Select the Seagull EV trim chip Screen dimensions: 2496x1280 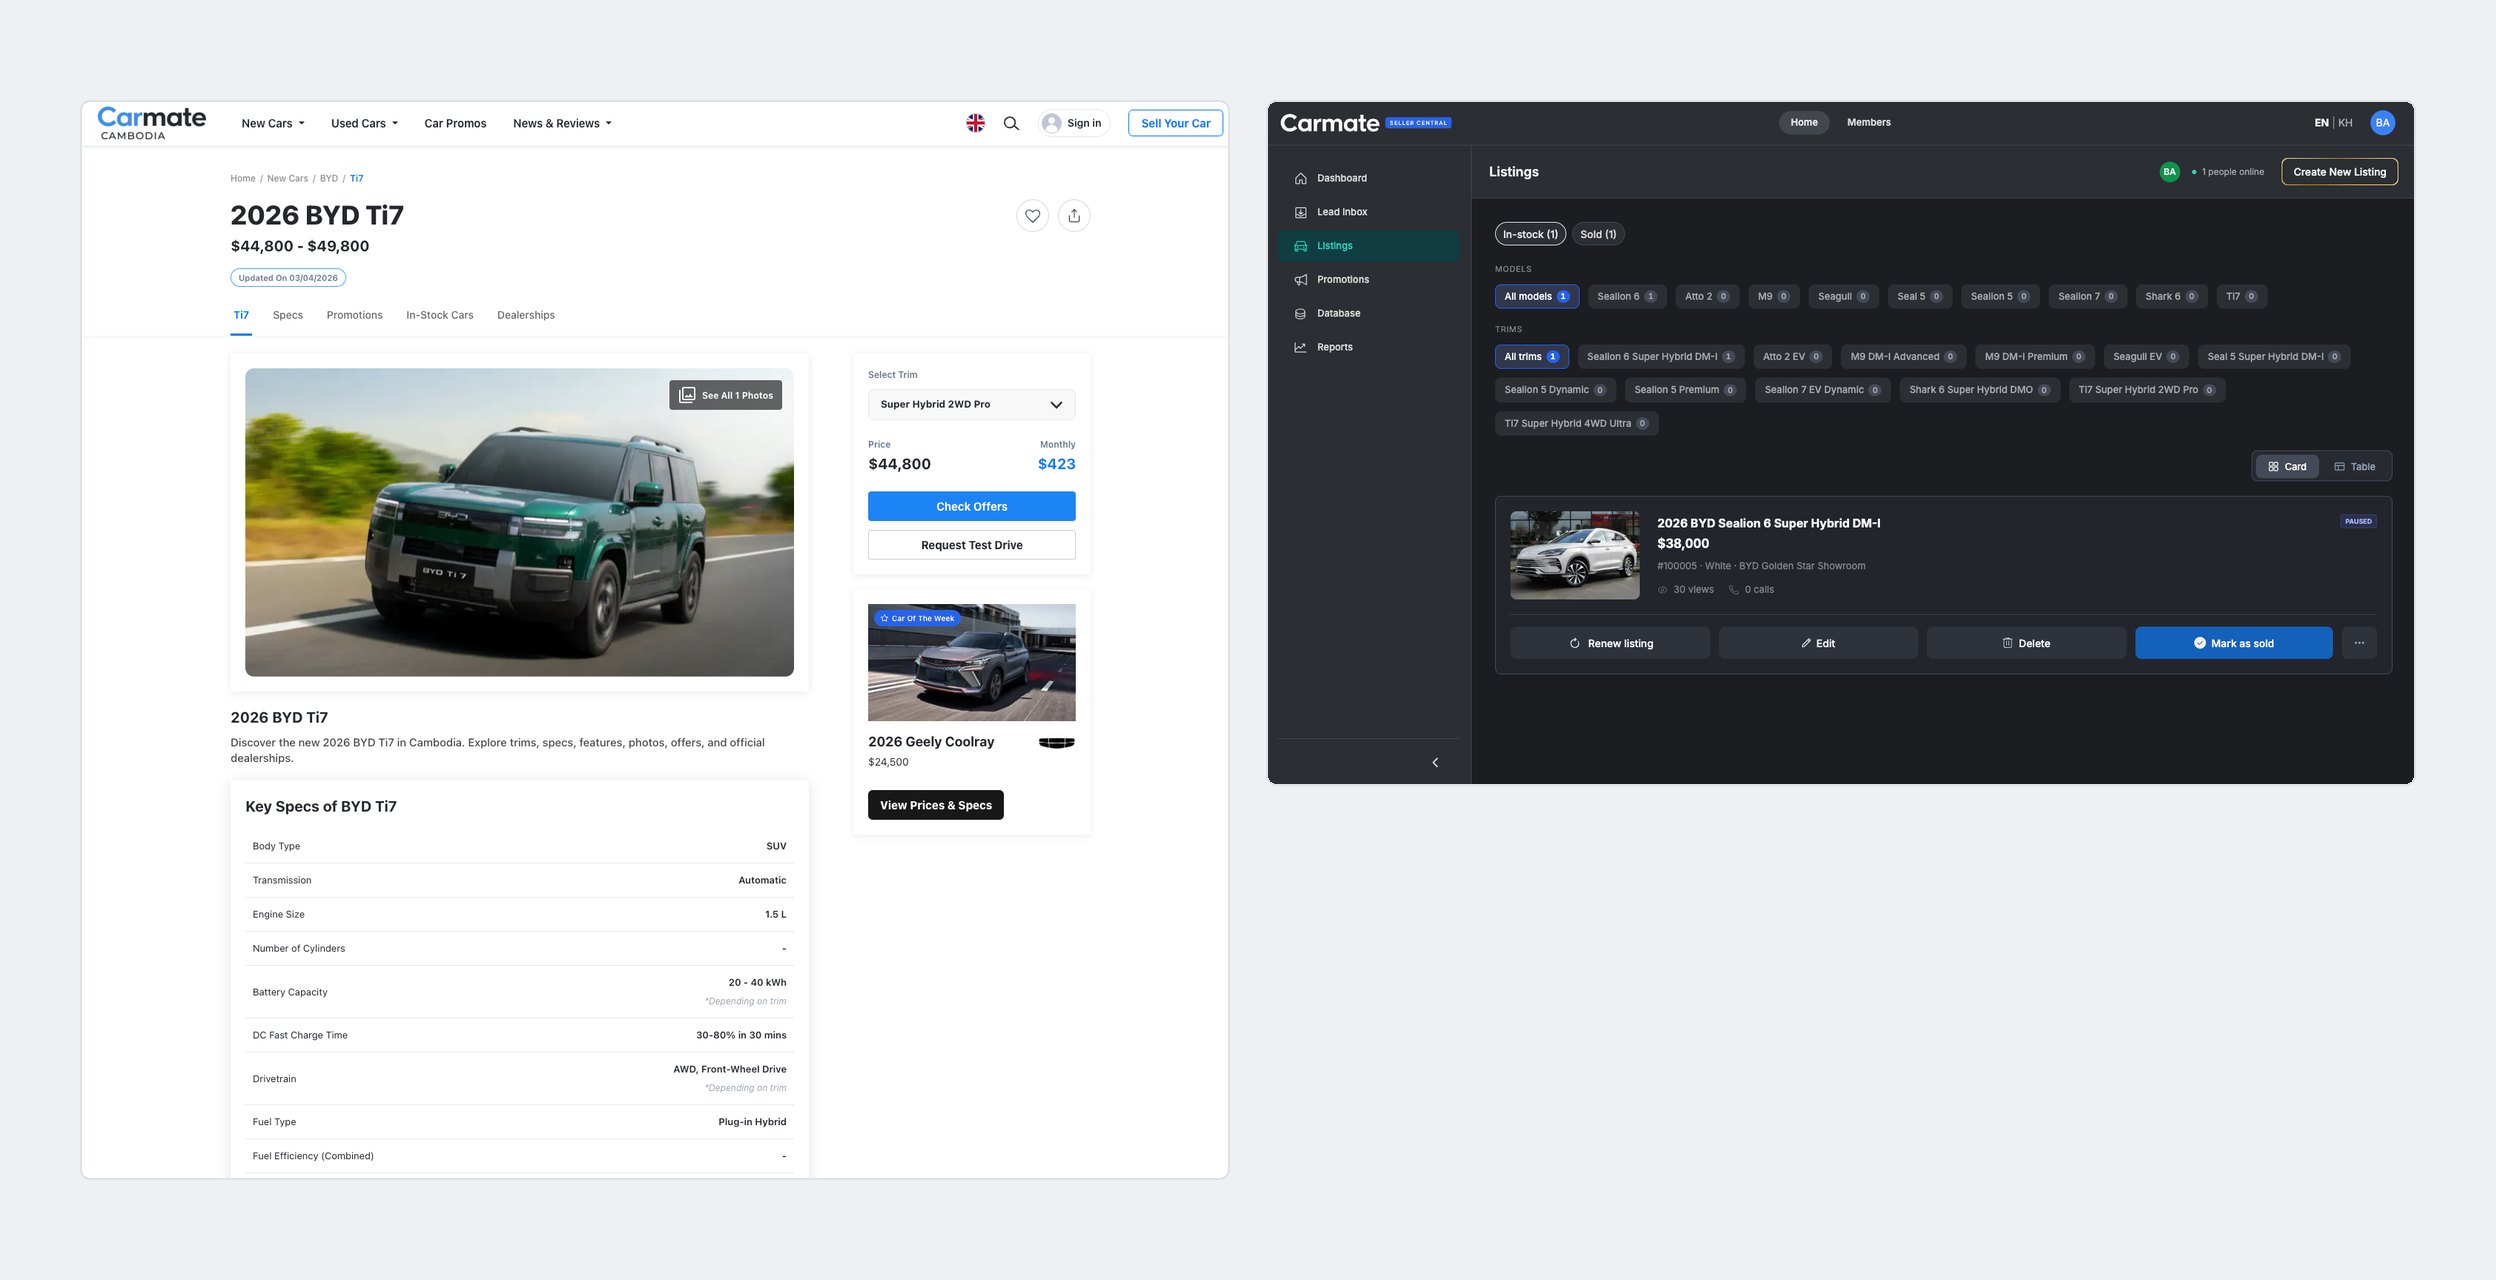point(2146,357)
